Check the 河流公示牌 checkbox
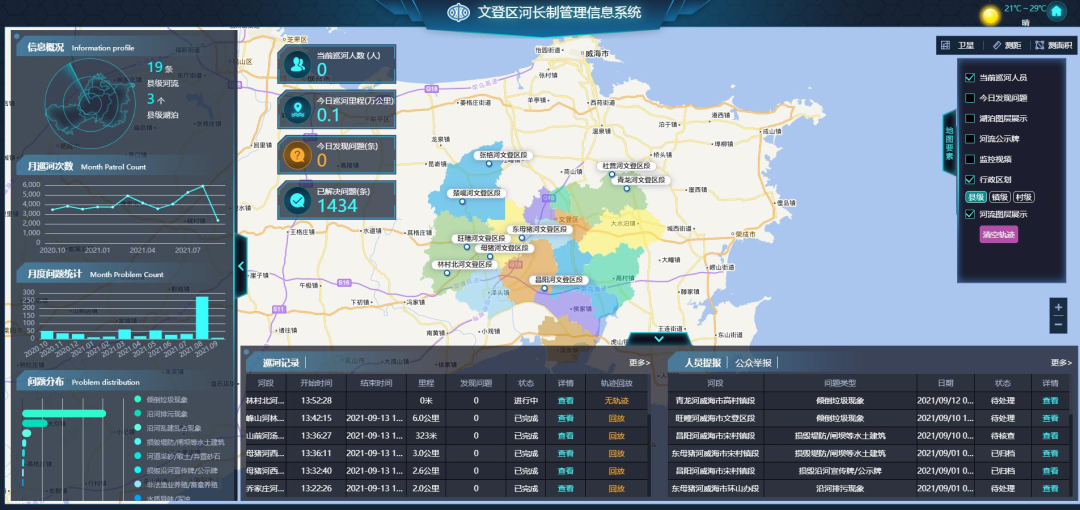 point(969,139)
